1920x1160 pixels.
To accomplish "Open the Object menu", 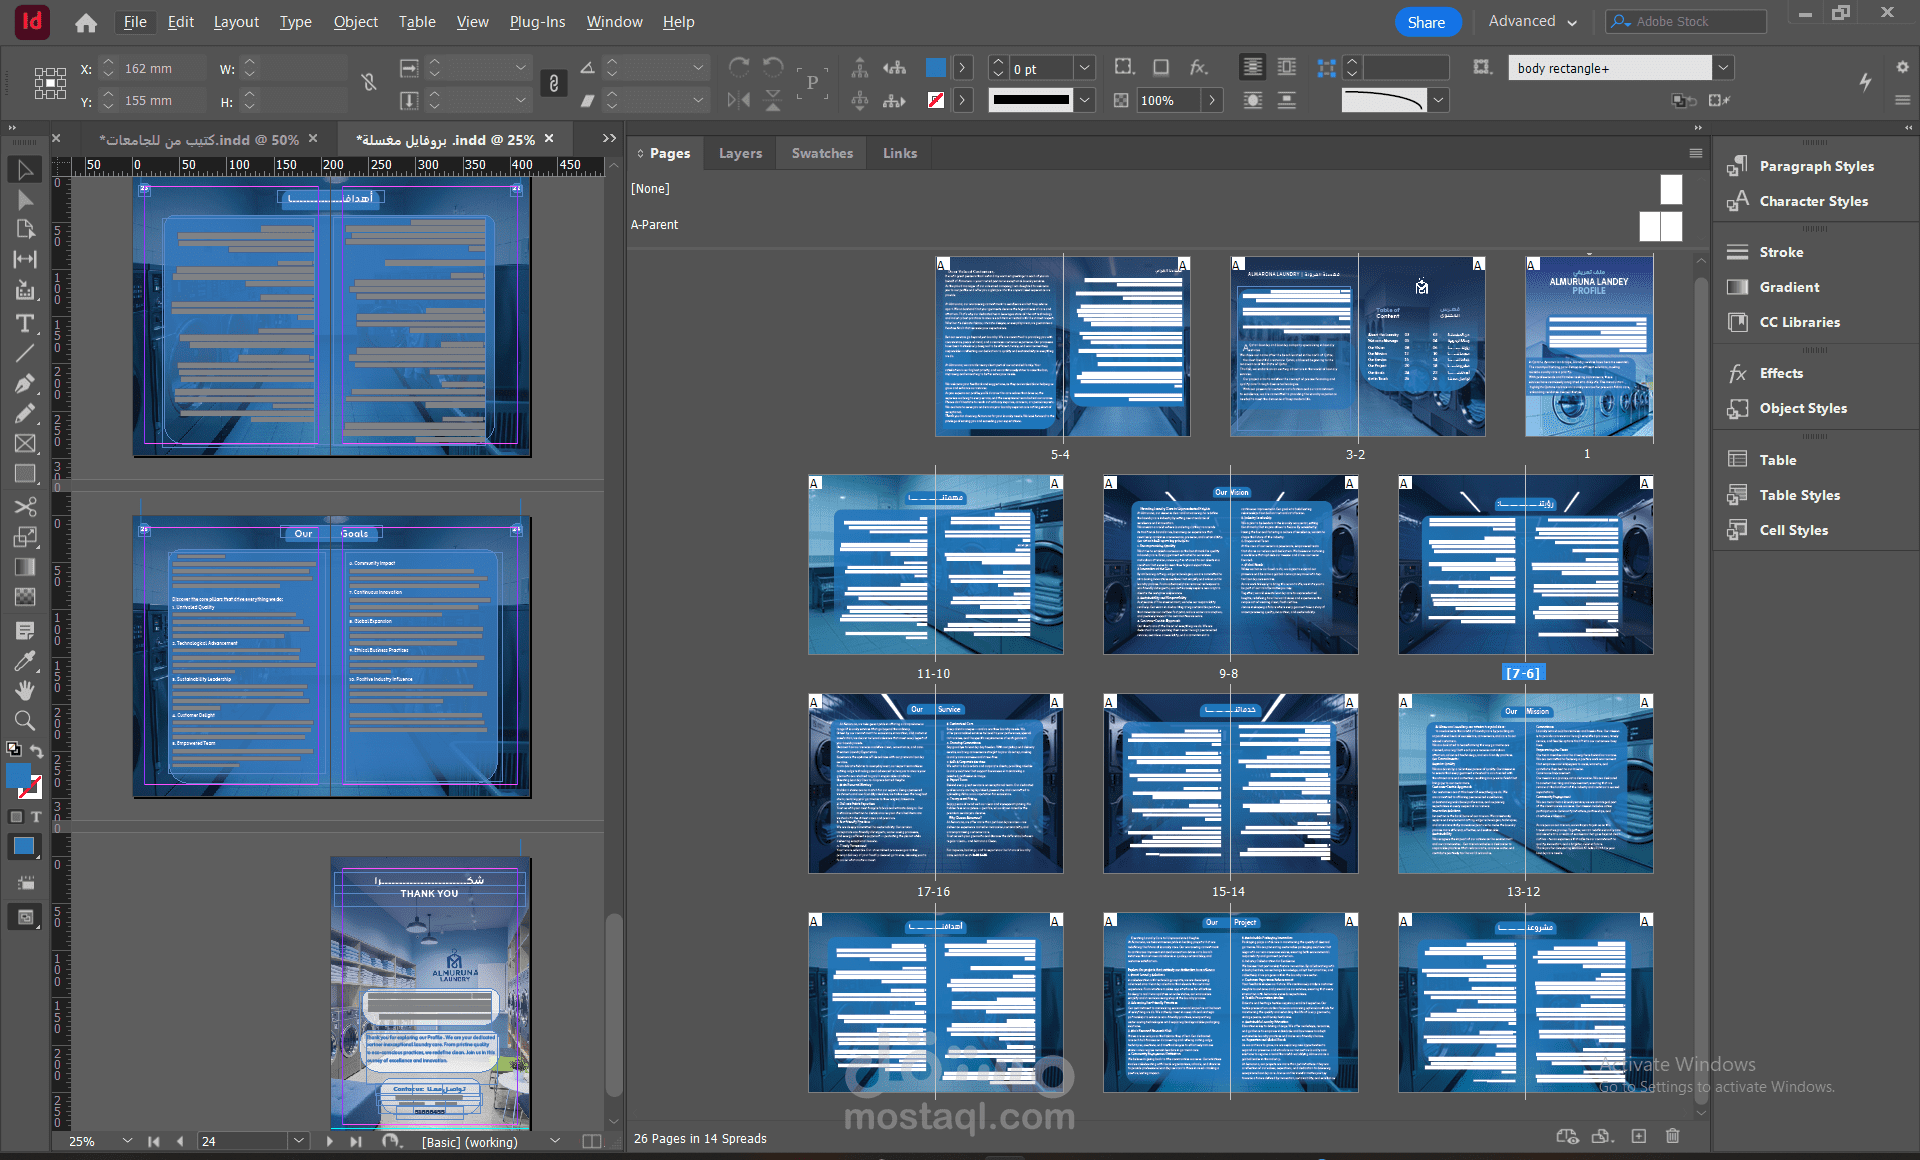I will tap(355, 22).
